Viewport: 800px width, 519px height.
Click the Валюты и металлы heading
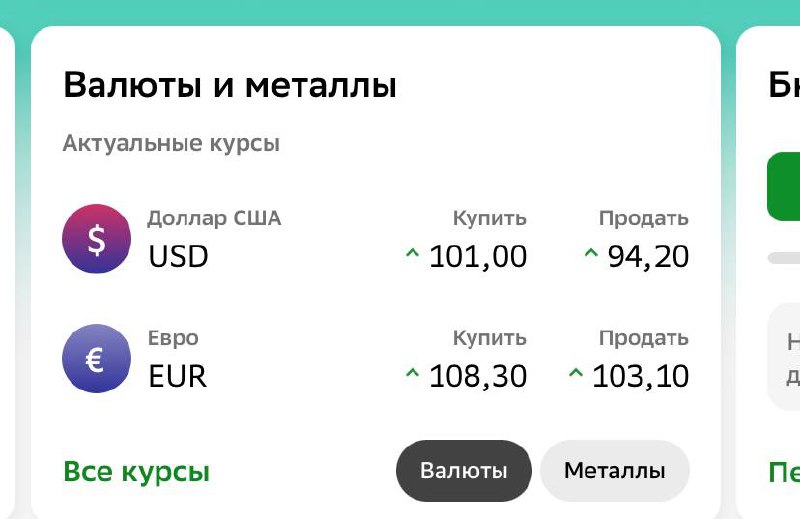point(230,86)
